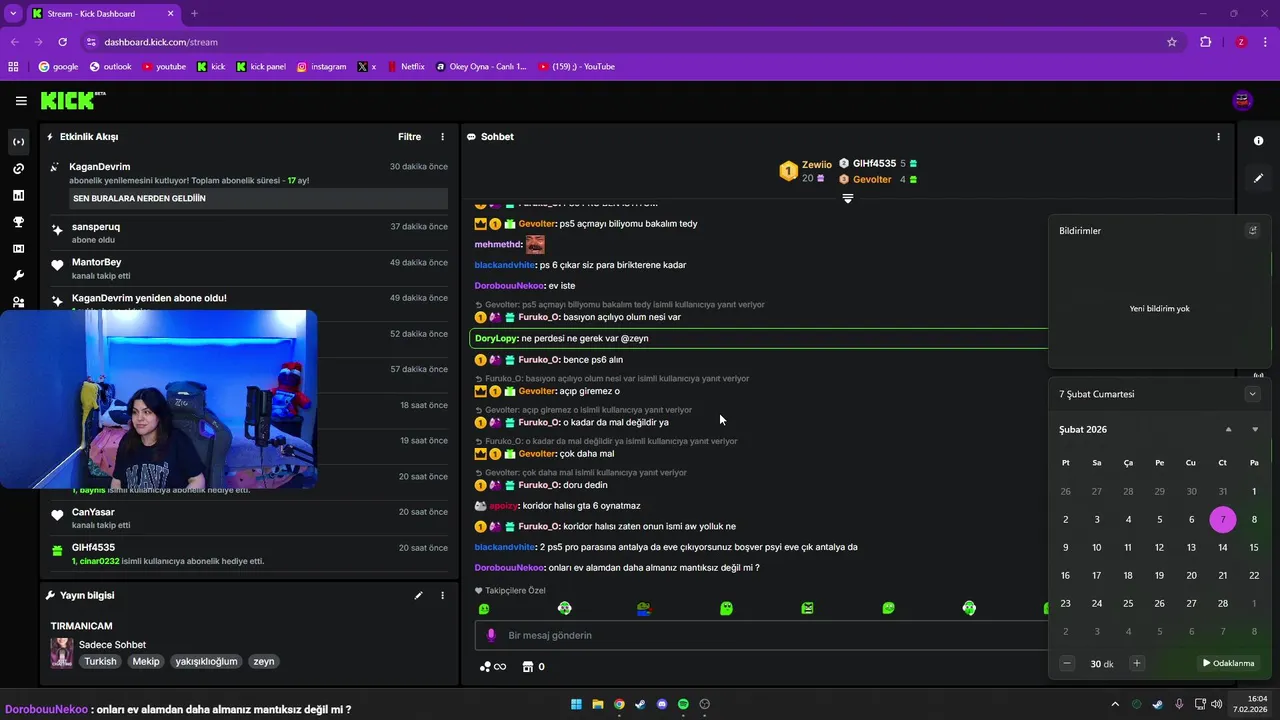Open Discord from the taskbar
Screen dimensions: 1280x720
point(662,704)
